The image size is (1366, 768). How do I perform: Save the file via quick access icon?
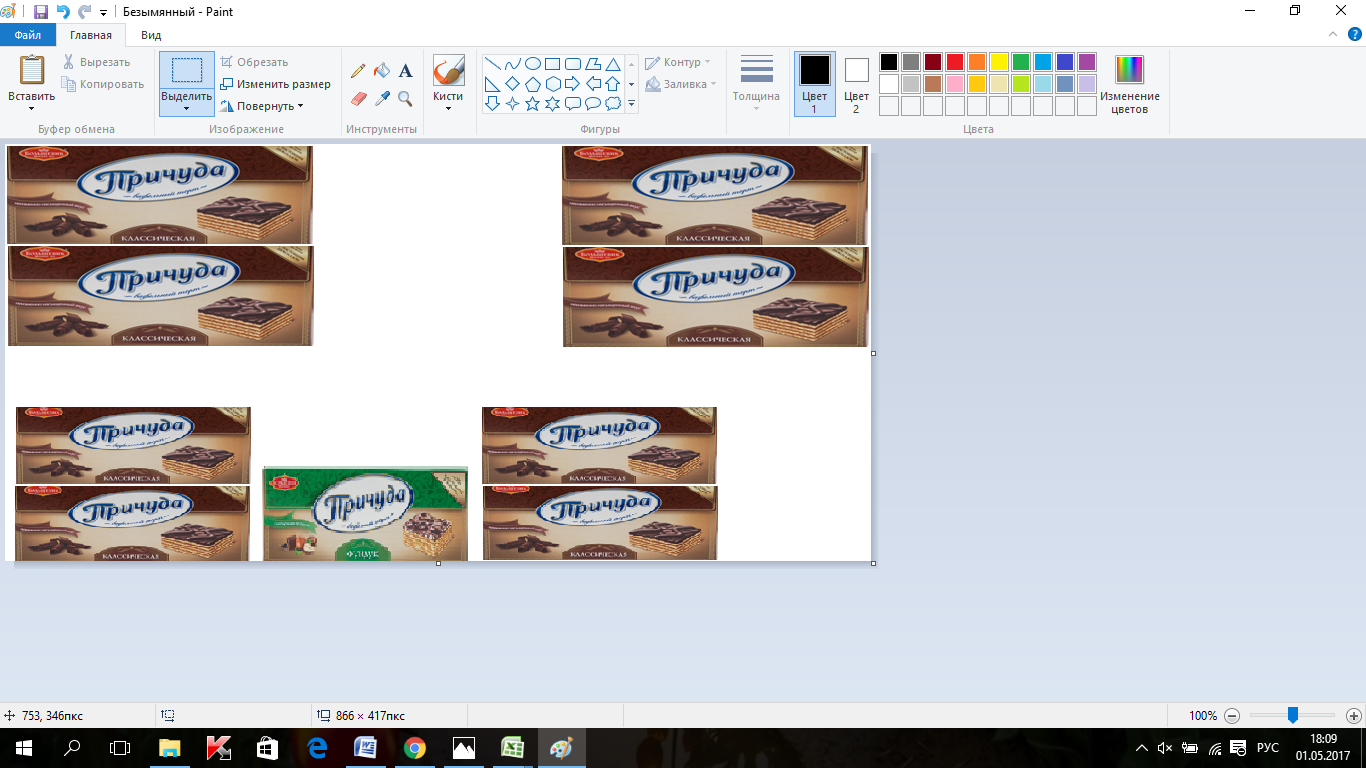[x=41, y=12]
